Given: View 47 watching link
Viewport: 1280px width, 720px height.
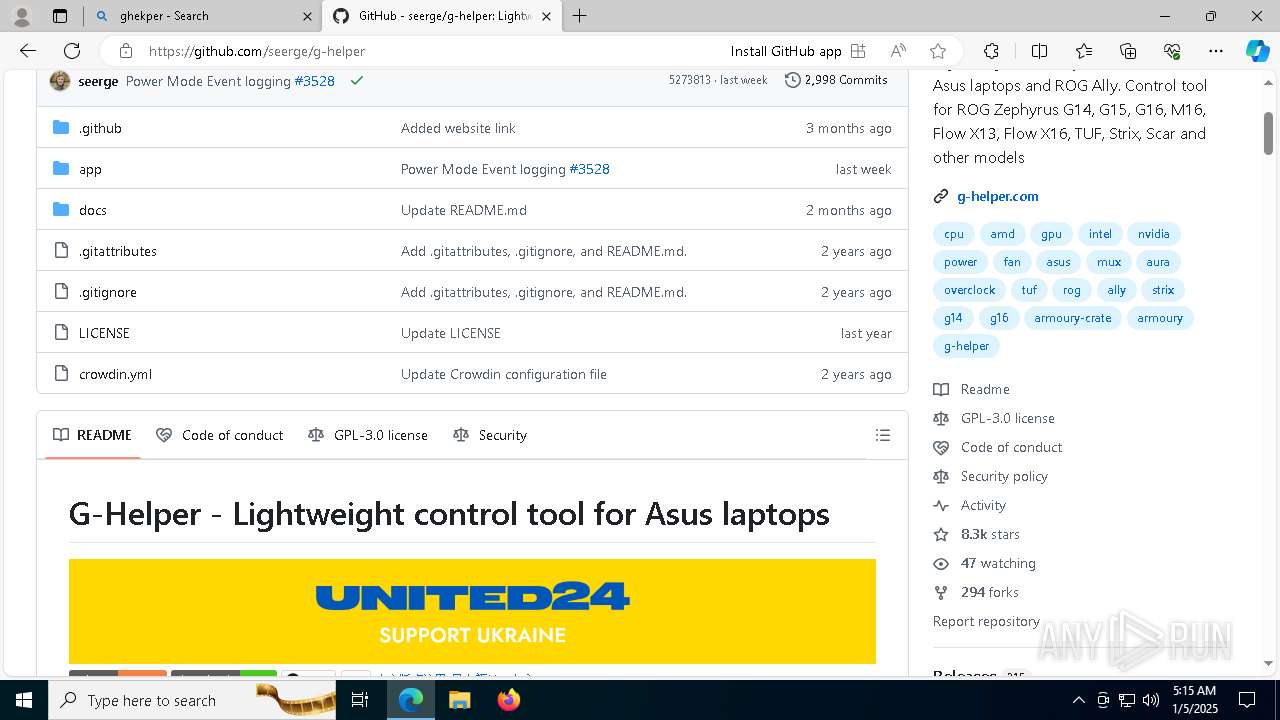Looking at the screenshot, I should [998, 563].
